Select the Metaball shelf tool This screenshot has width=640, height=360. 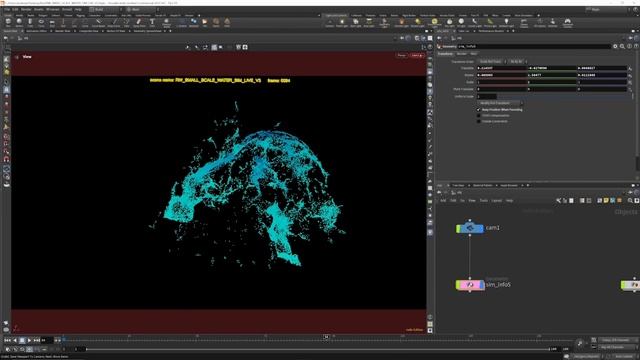point(194,22)
